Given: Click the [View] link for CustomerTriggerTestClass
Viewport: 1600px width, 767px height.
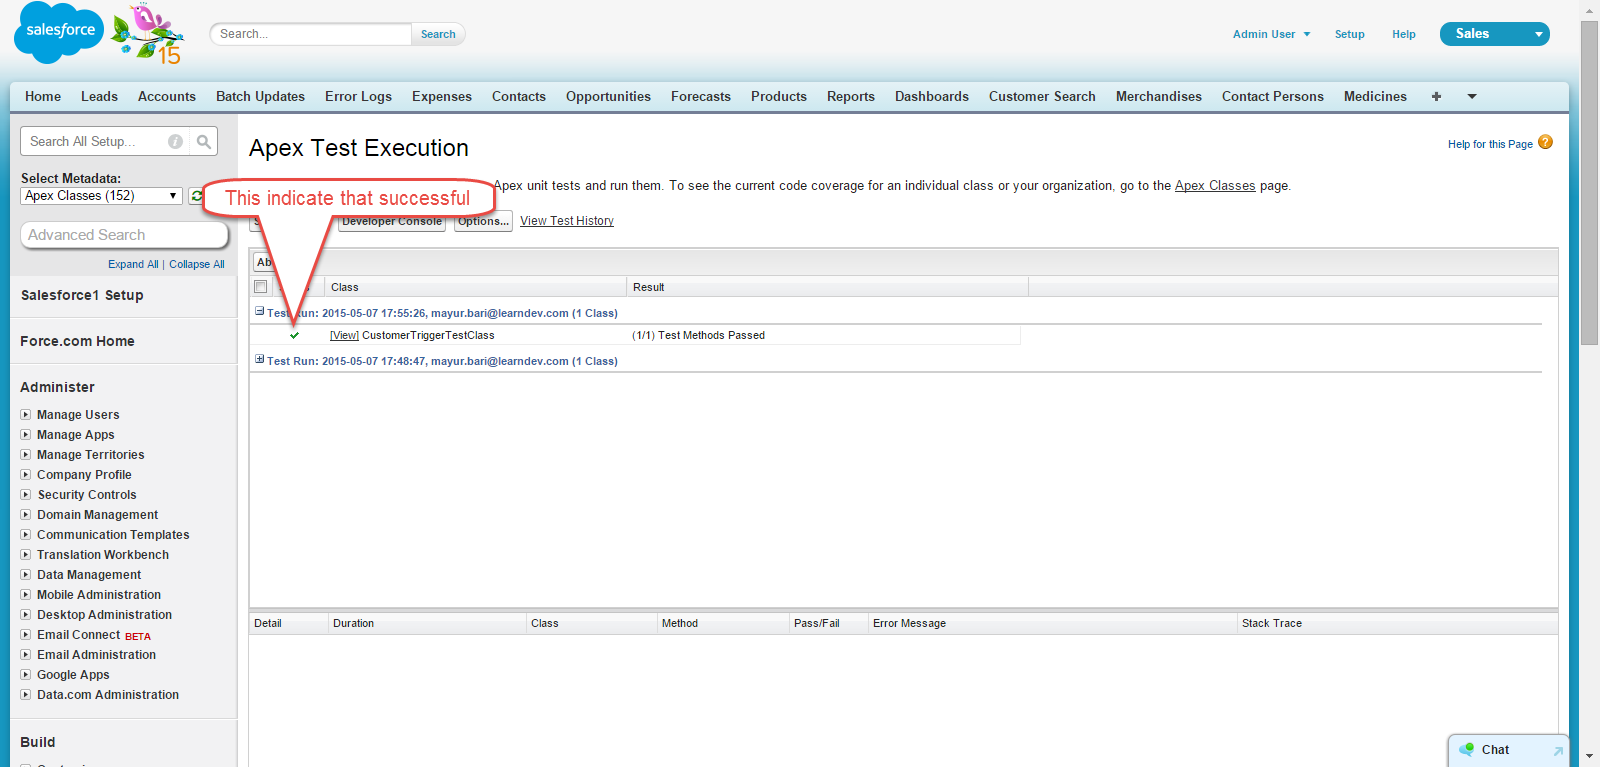Looking at the screenshot, I should pos(344,336).
